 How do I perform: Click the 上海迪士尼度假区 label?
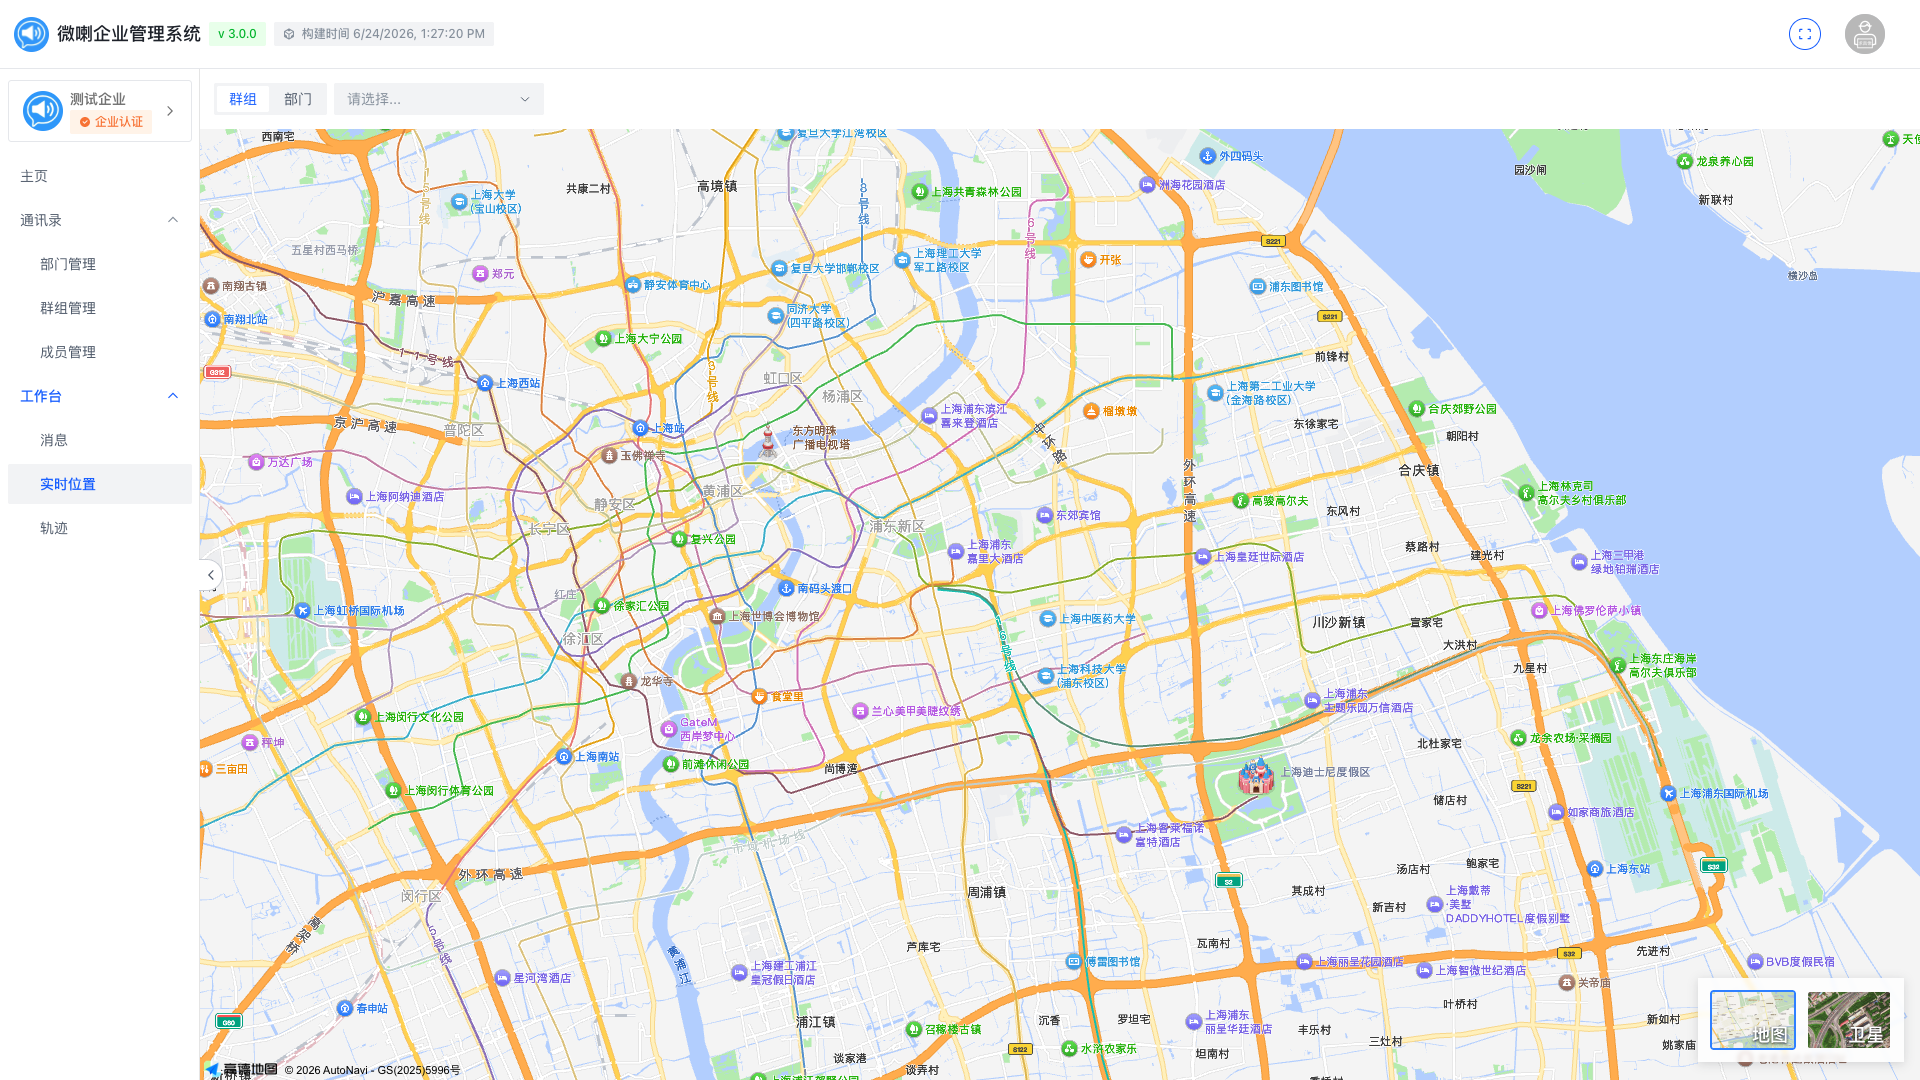click(1326, 772)
